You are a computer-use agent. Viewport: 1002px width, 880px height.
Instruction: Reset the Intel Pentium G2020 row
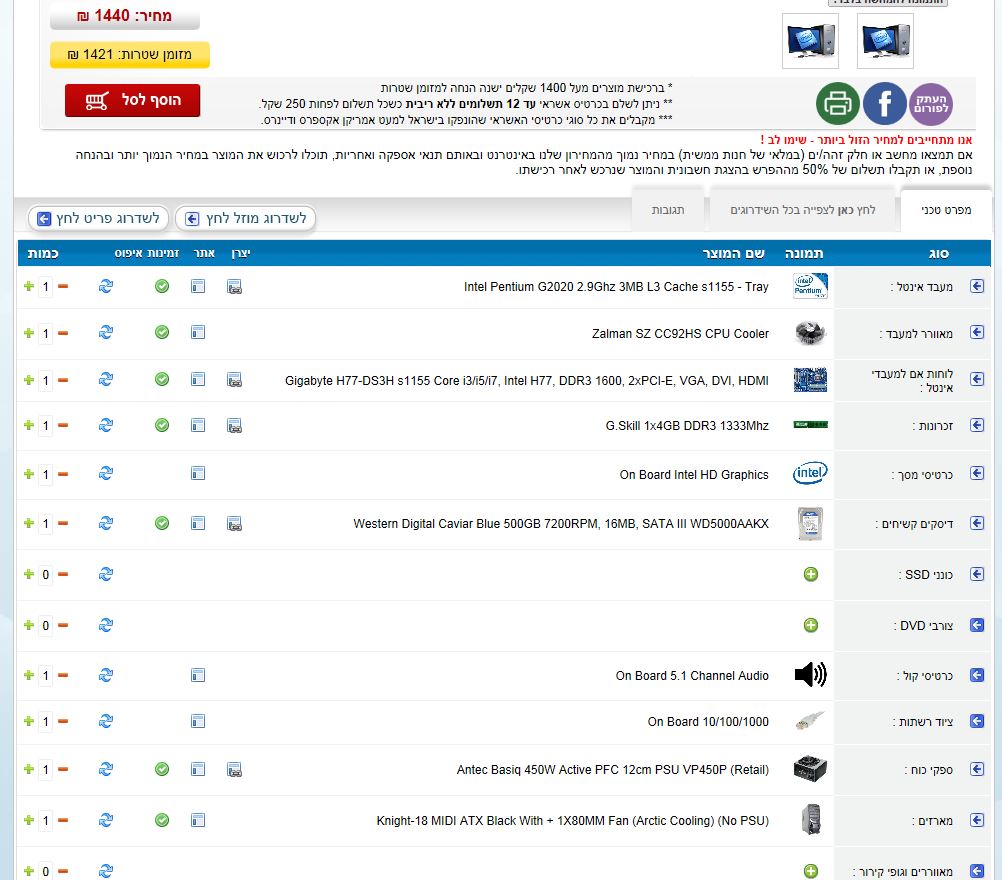[106, 287]
